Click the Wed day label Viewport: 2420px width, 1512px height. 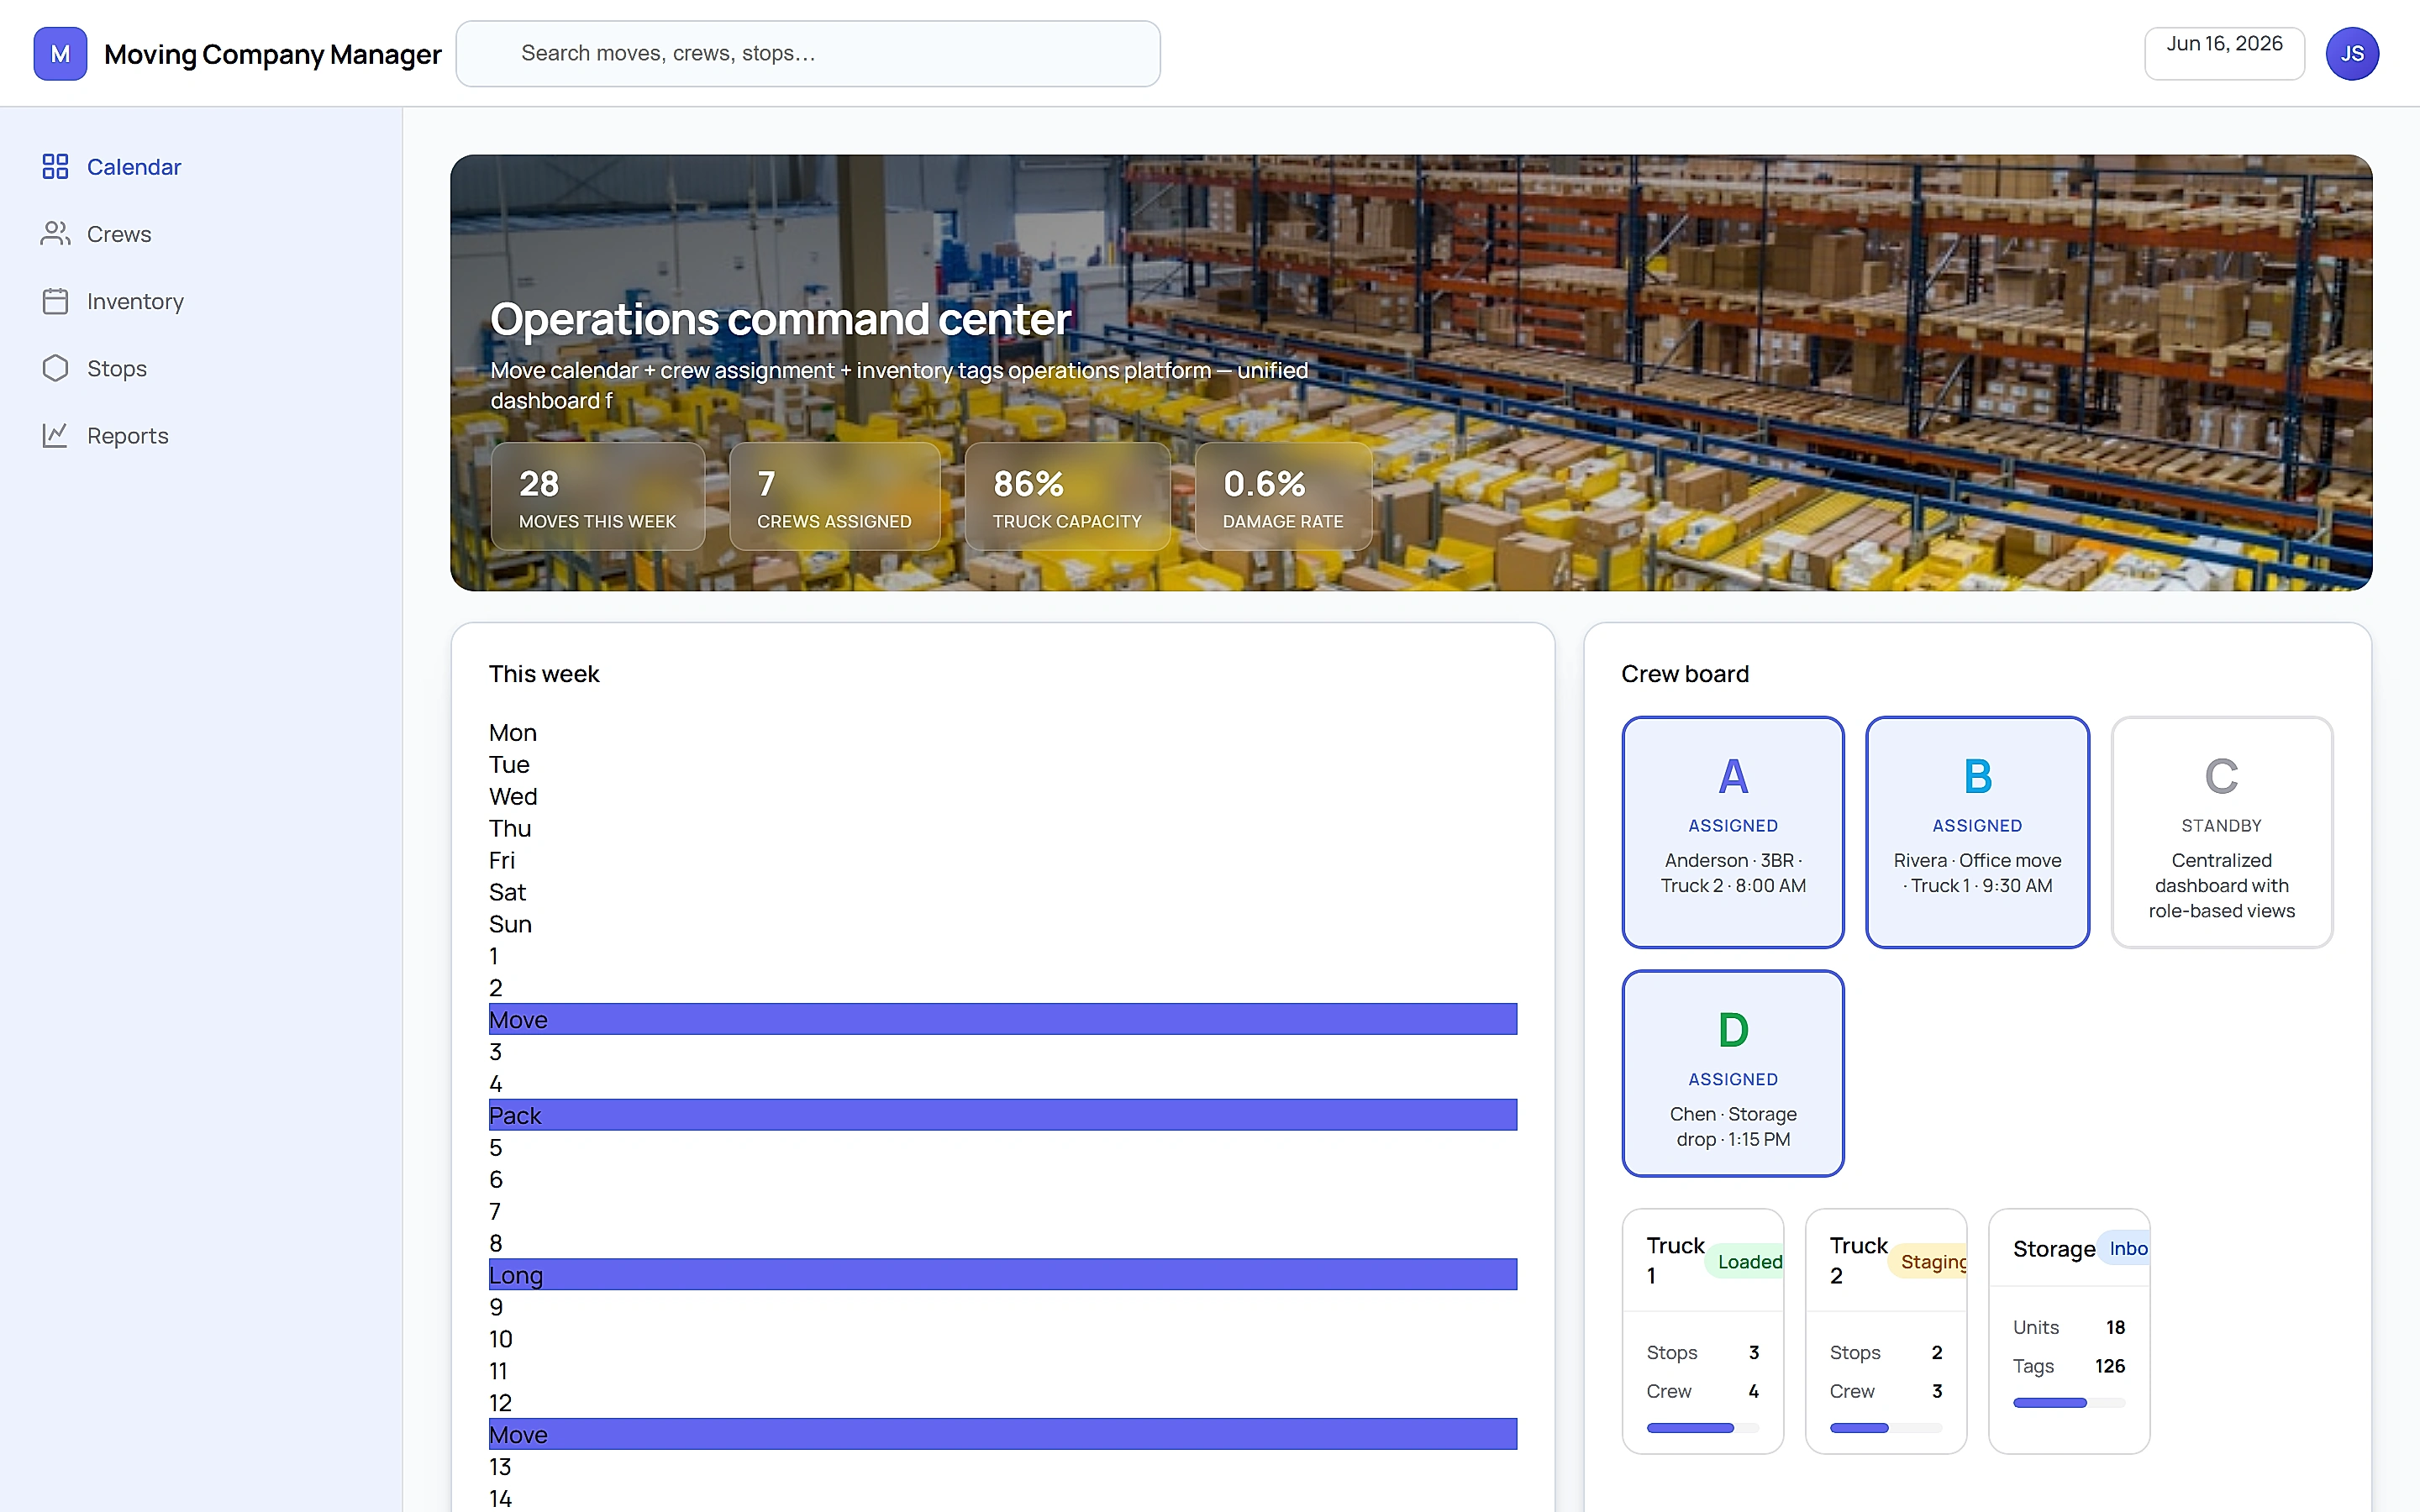click(x=513, y=797)
